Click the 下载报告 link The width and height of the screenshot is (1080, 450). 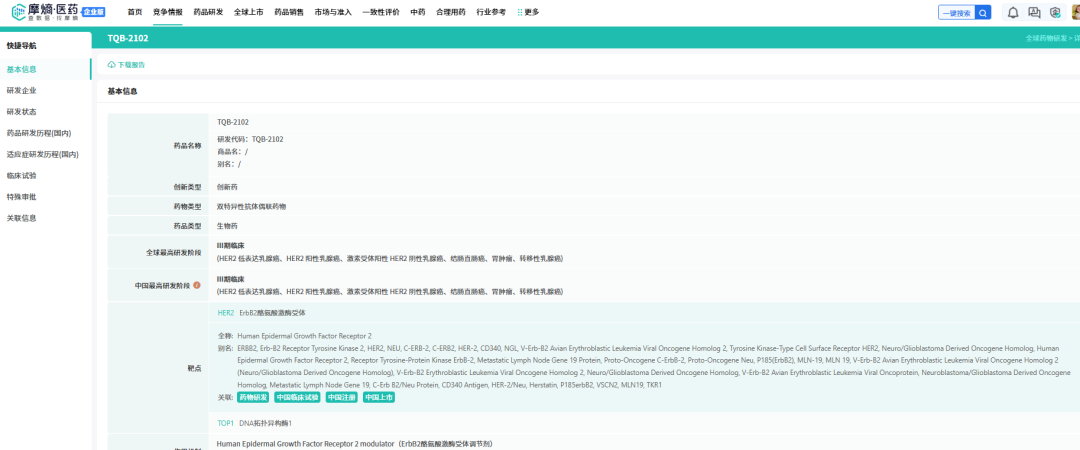[x=131, y=65]
